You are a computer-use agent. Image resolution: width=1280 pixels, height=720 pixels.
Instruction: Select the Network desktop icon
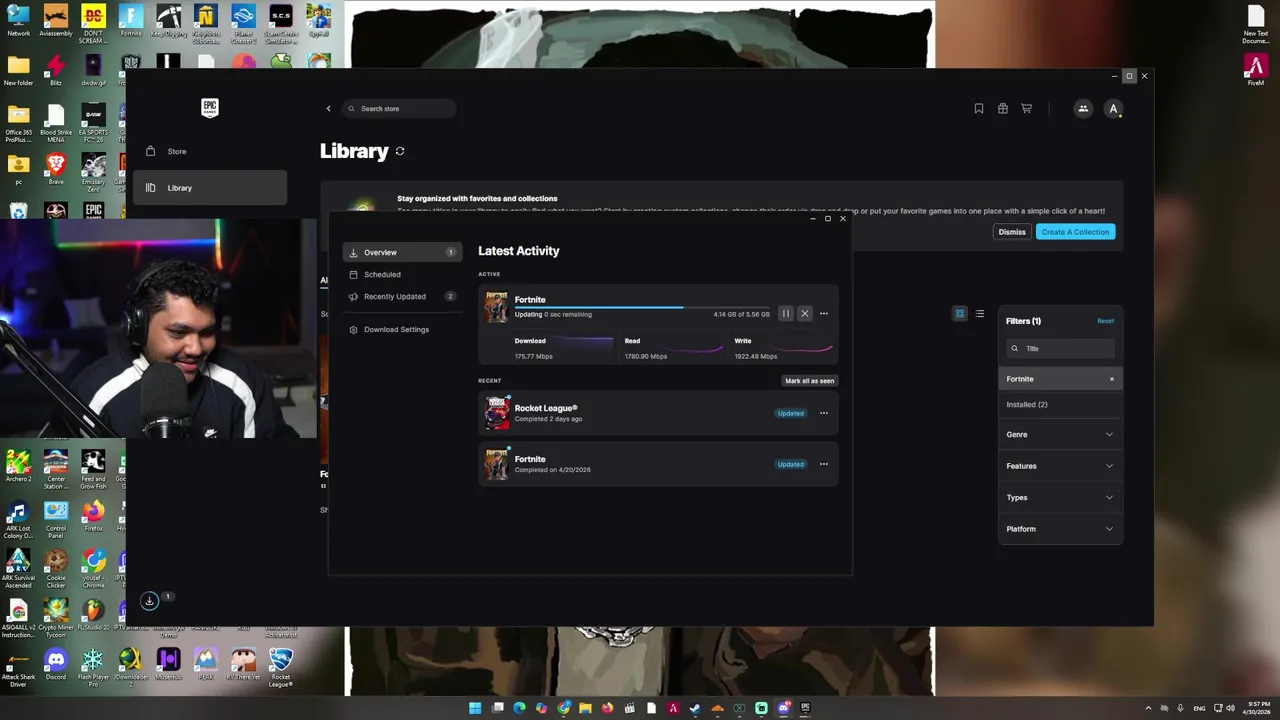pos(18,21)
